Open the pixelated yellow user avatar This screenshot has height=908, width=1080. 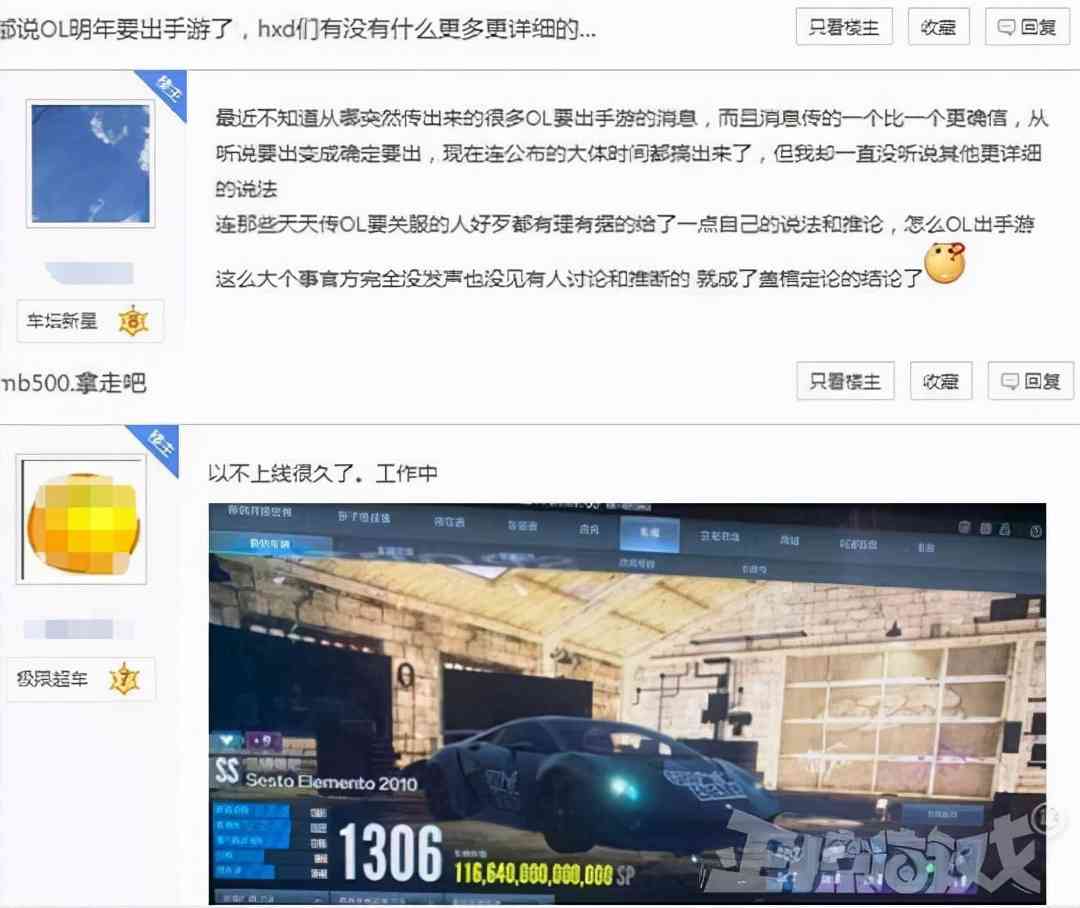[81, 519]
